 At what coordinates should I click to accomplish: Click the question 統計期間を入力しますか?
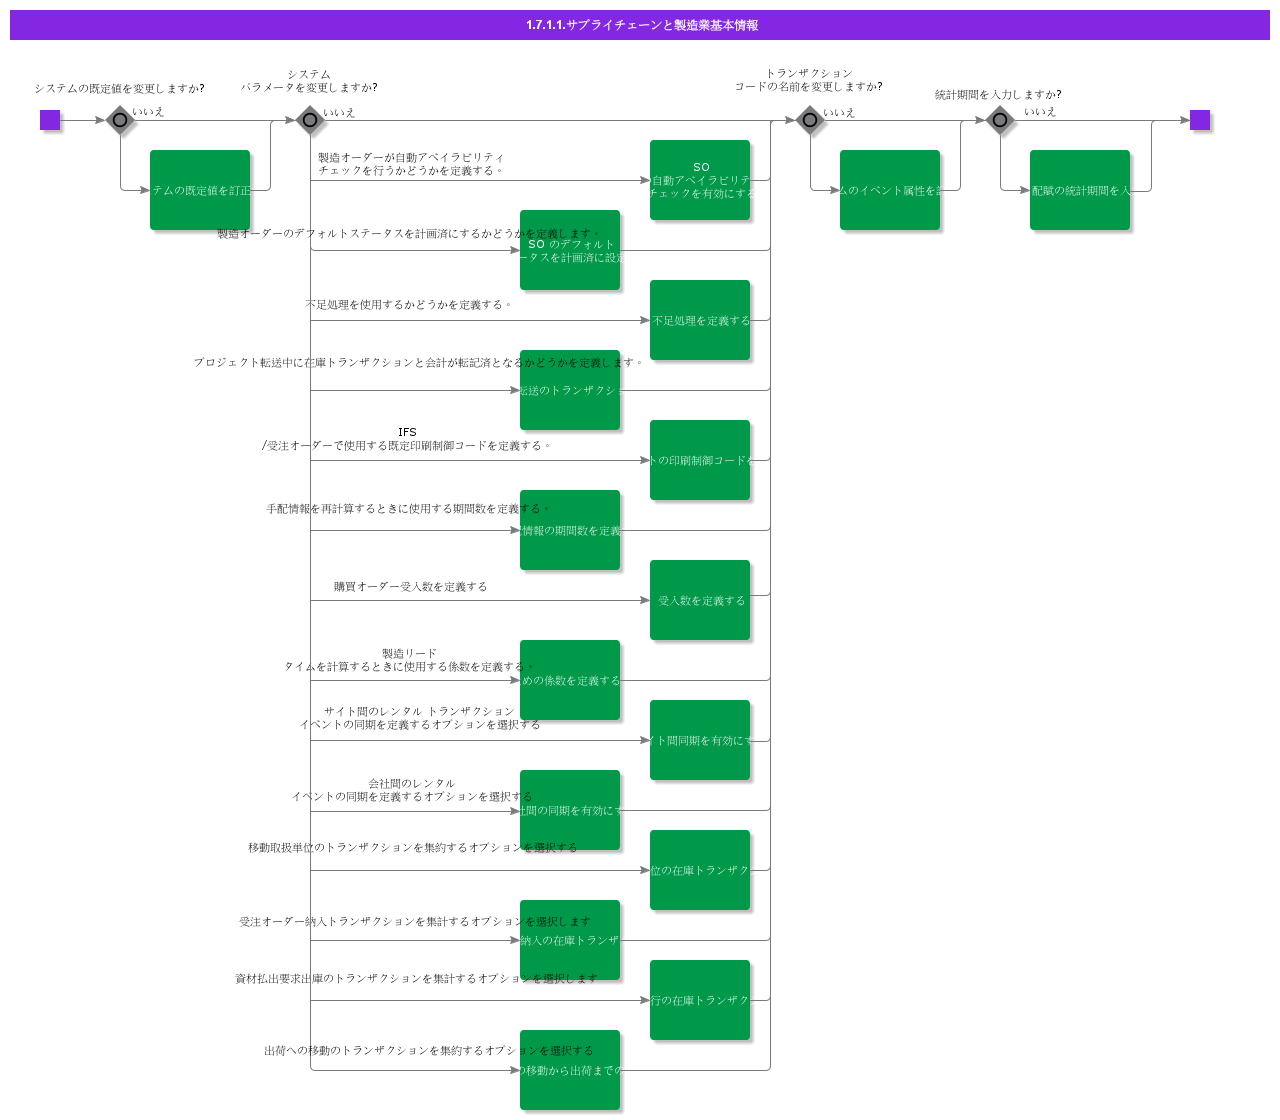pos(998,94)
